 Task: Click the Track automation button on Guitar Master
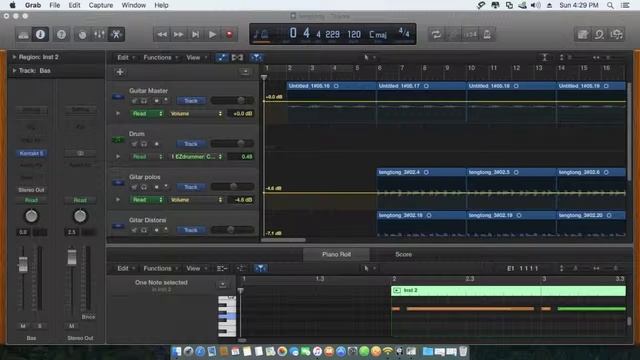point(191,100)
